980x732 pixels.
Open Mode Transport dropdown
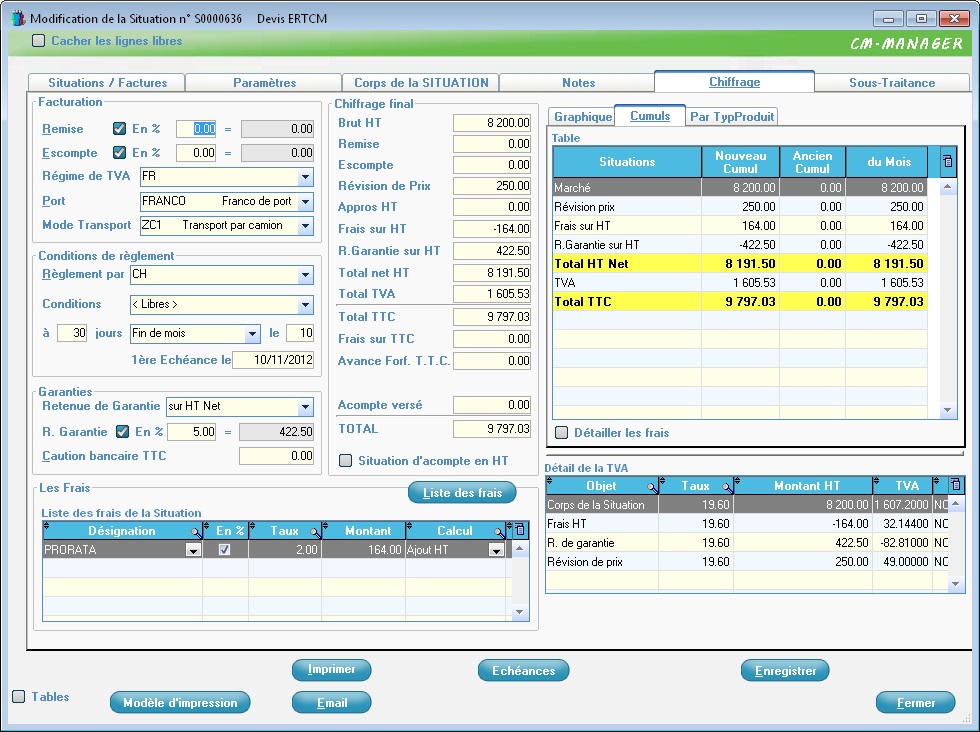pyautogui.click(x=305, y=226)
